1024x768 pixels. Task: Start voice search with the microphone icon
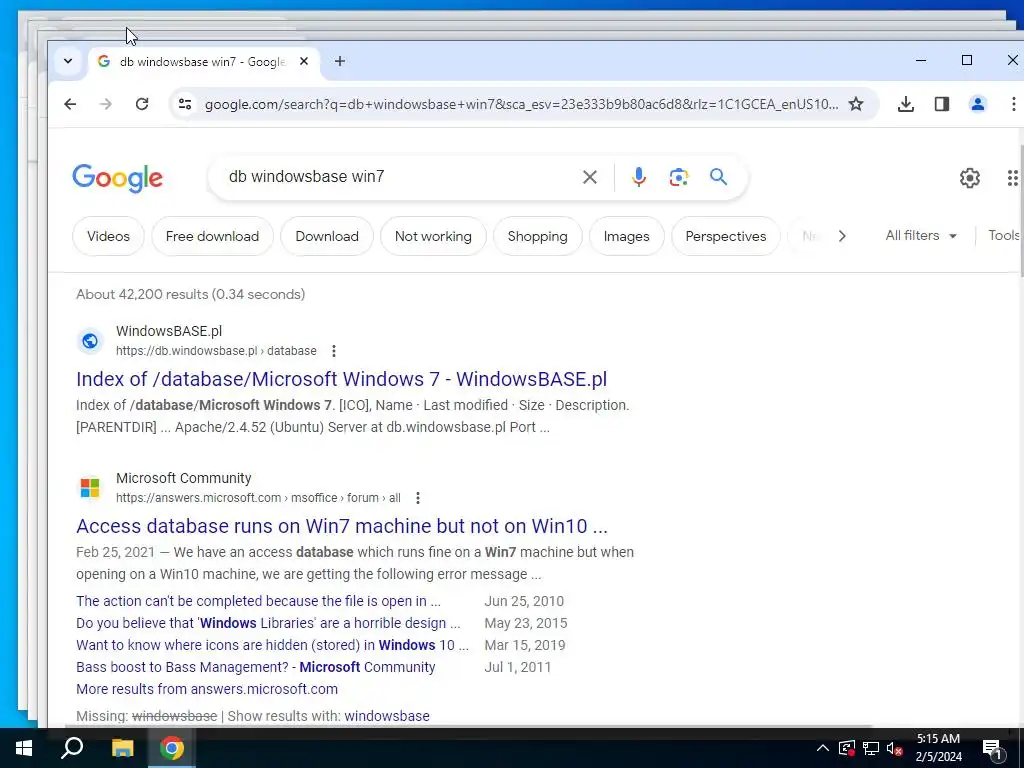(x=639, y=177)
